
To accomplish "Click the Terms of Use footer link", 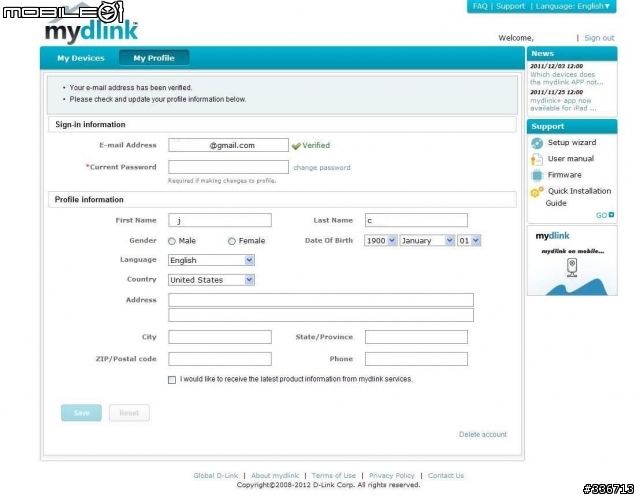I will pos(333,476).
